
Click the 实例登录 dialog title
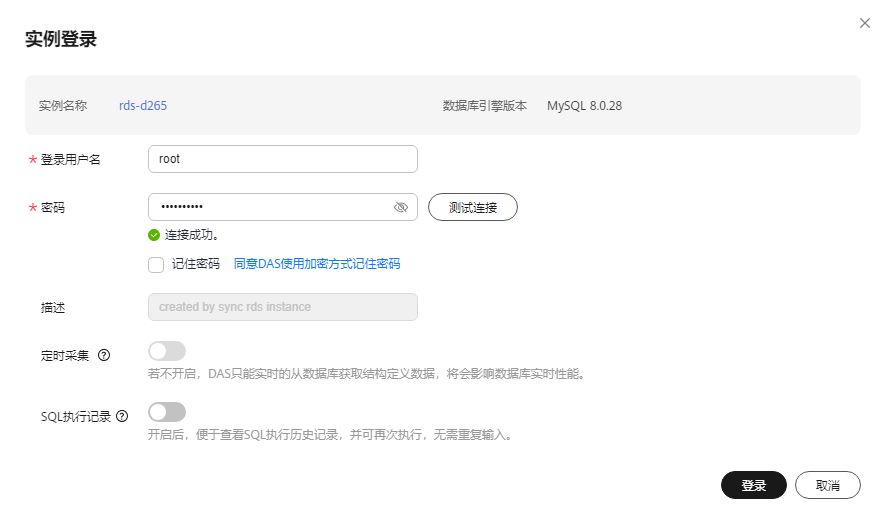click(x=60, y=40)
